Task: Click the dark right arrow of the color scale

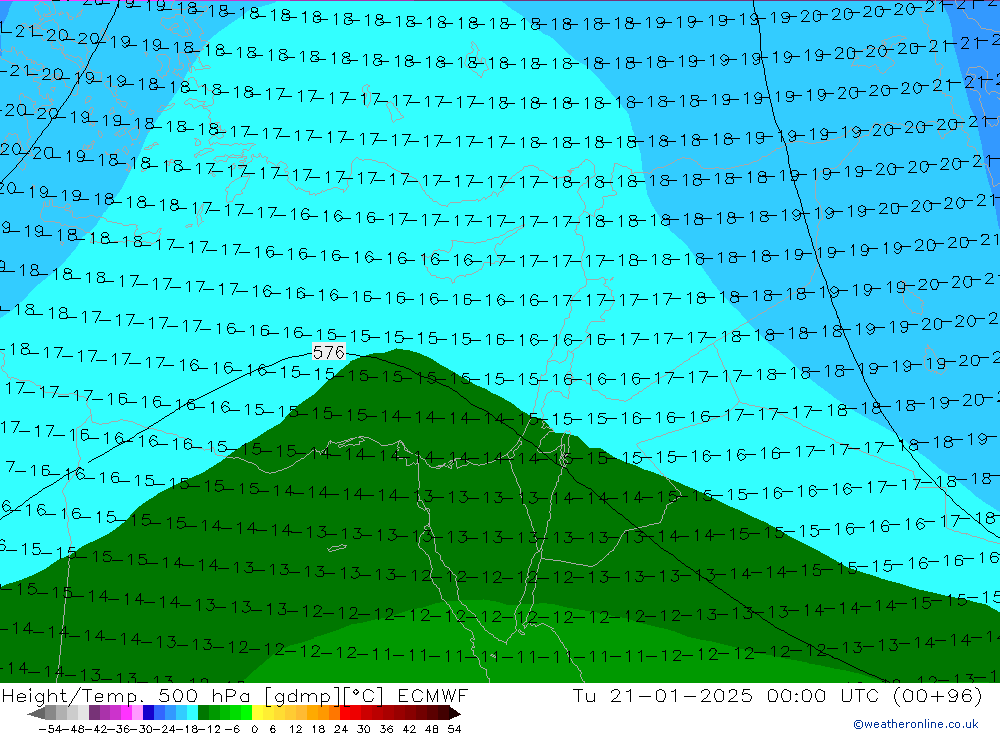Action: click(454, 713)
